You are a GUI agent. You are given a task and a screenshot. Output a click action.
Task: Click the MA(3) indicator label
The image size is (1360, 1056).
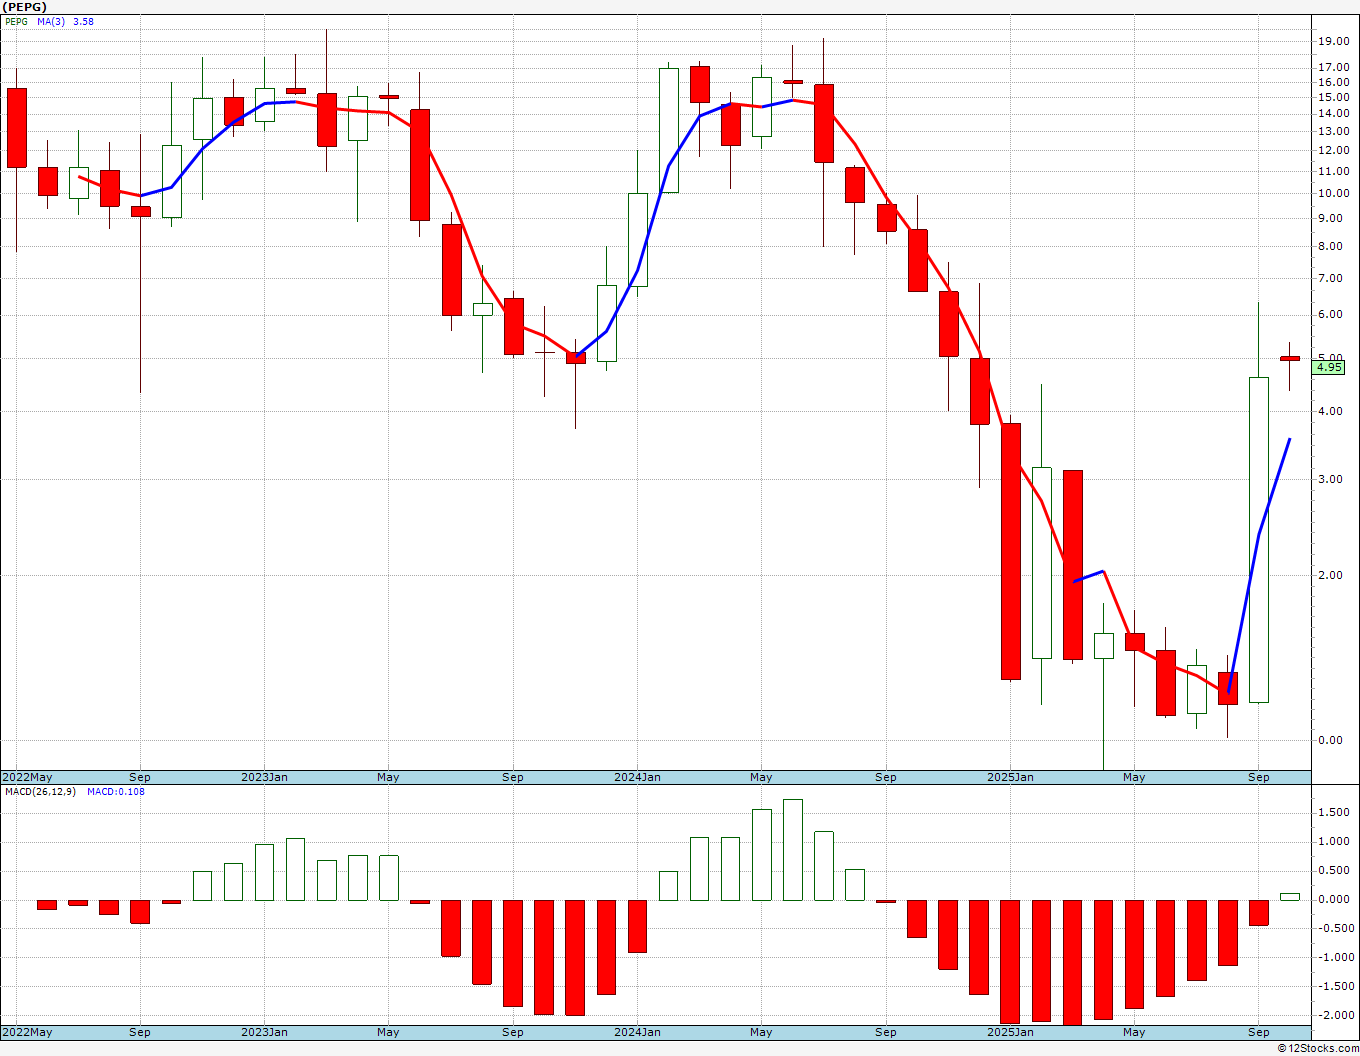(52, 21)
